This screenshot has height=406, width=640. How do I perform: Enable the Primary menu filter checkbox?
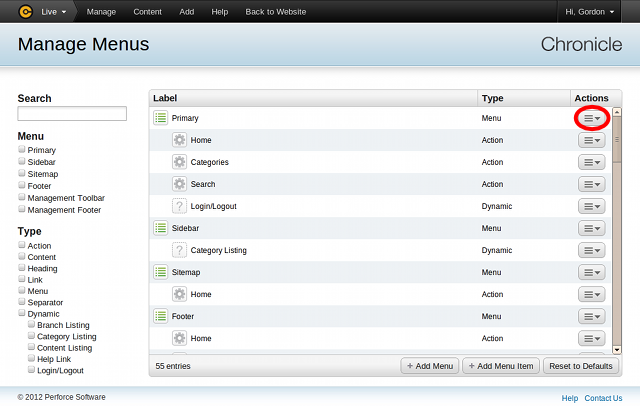click(x=22, y=150)
